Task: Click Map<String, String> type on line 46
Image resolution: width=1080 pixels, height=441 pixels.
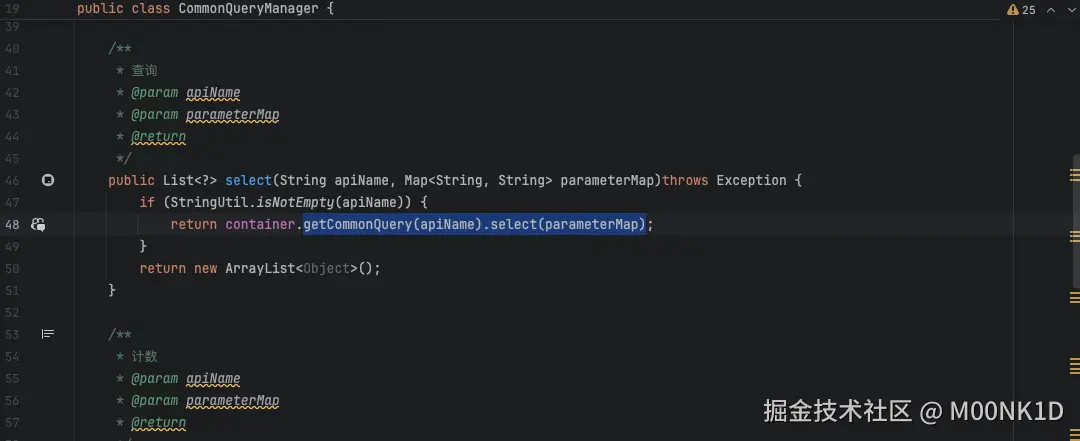Action: (479, 181)
